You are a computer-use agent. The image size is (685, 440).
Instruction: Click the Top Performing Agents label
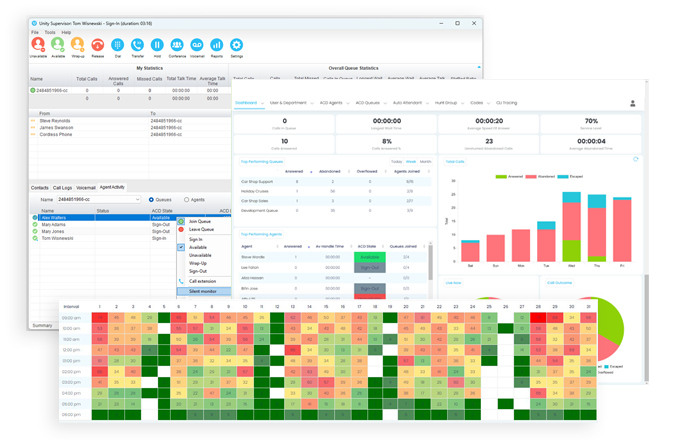261,234
